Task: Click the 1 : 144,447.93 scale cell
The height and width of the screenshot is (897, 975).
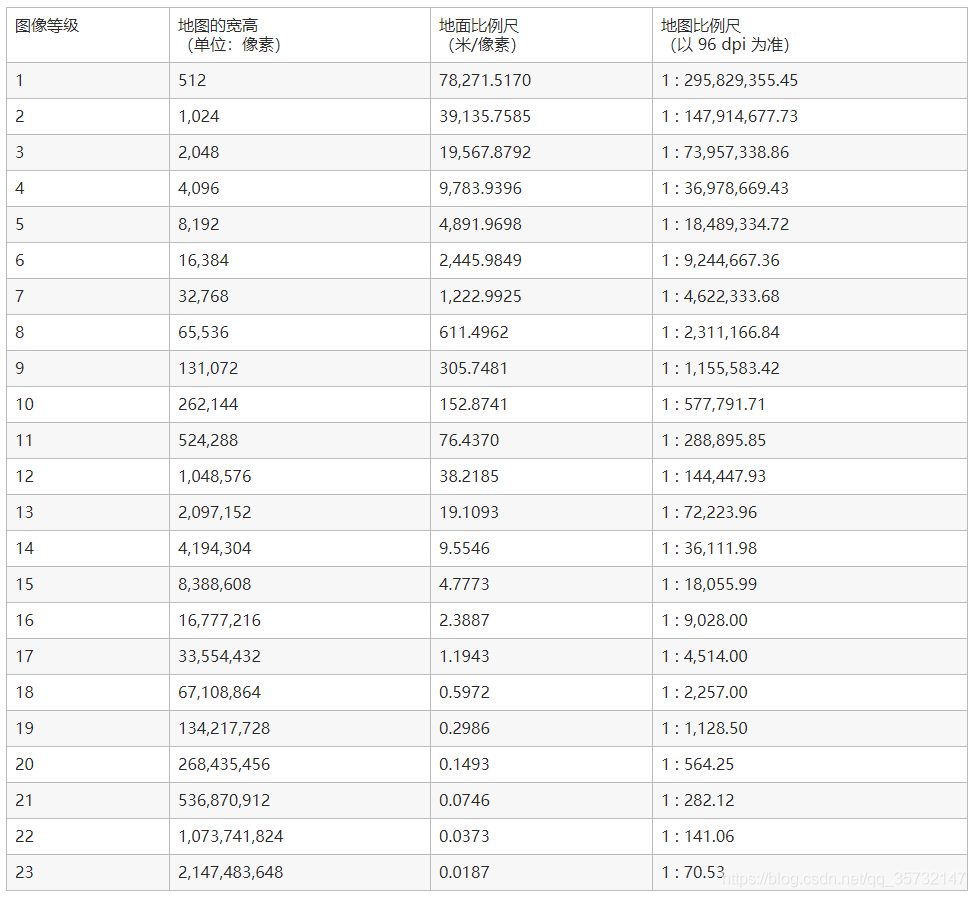Action: [x=714, y=476]
